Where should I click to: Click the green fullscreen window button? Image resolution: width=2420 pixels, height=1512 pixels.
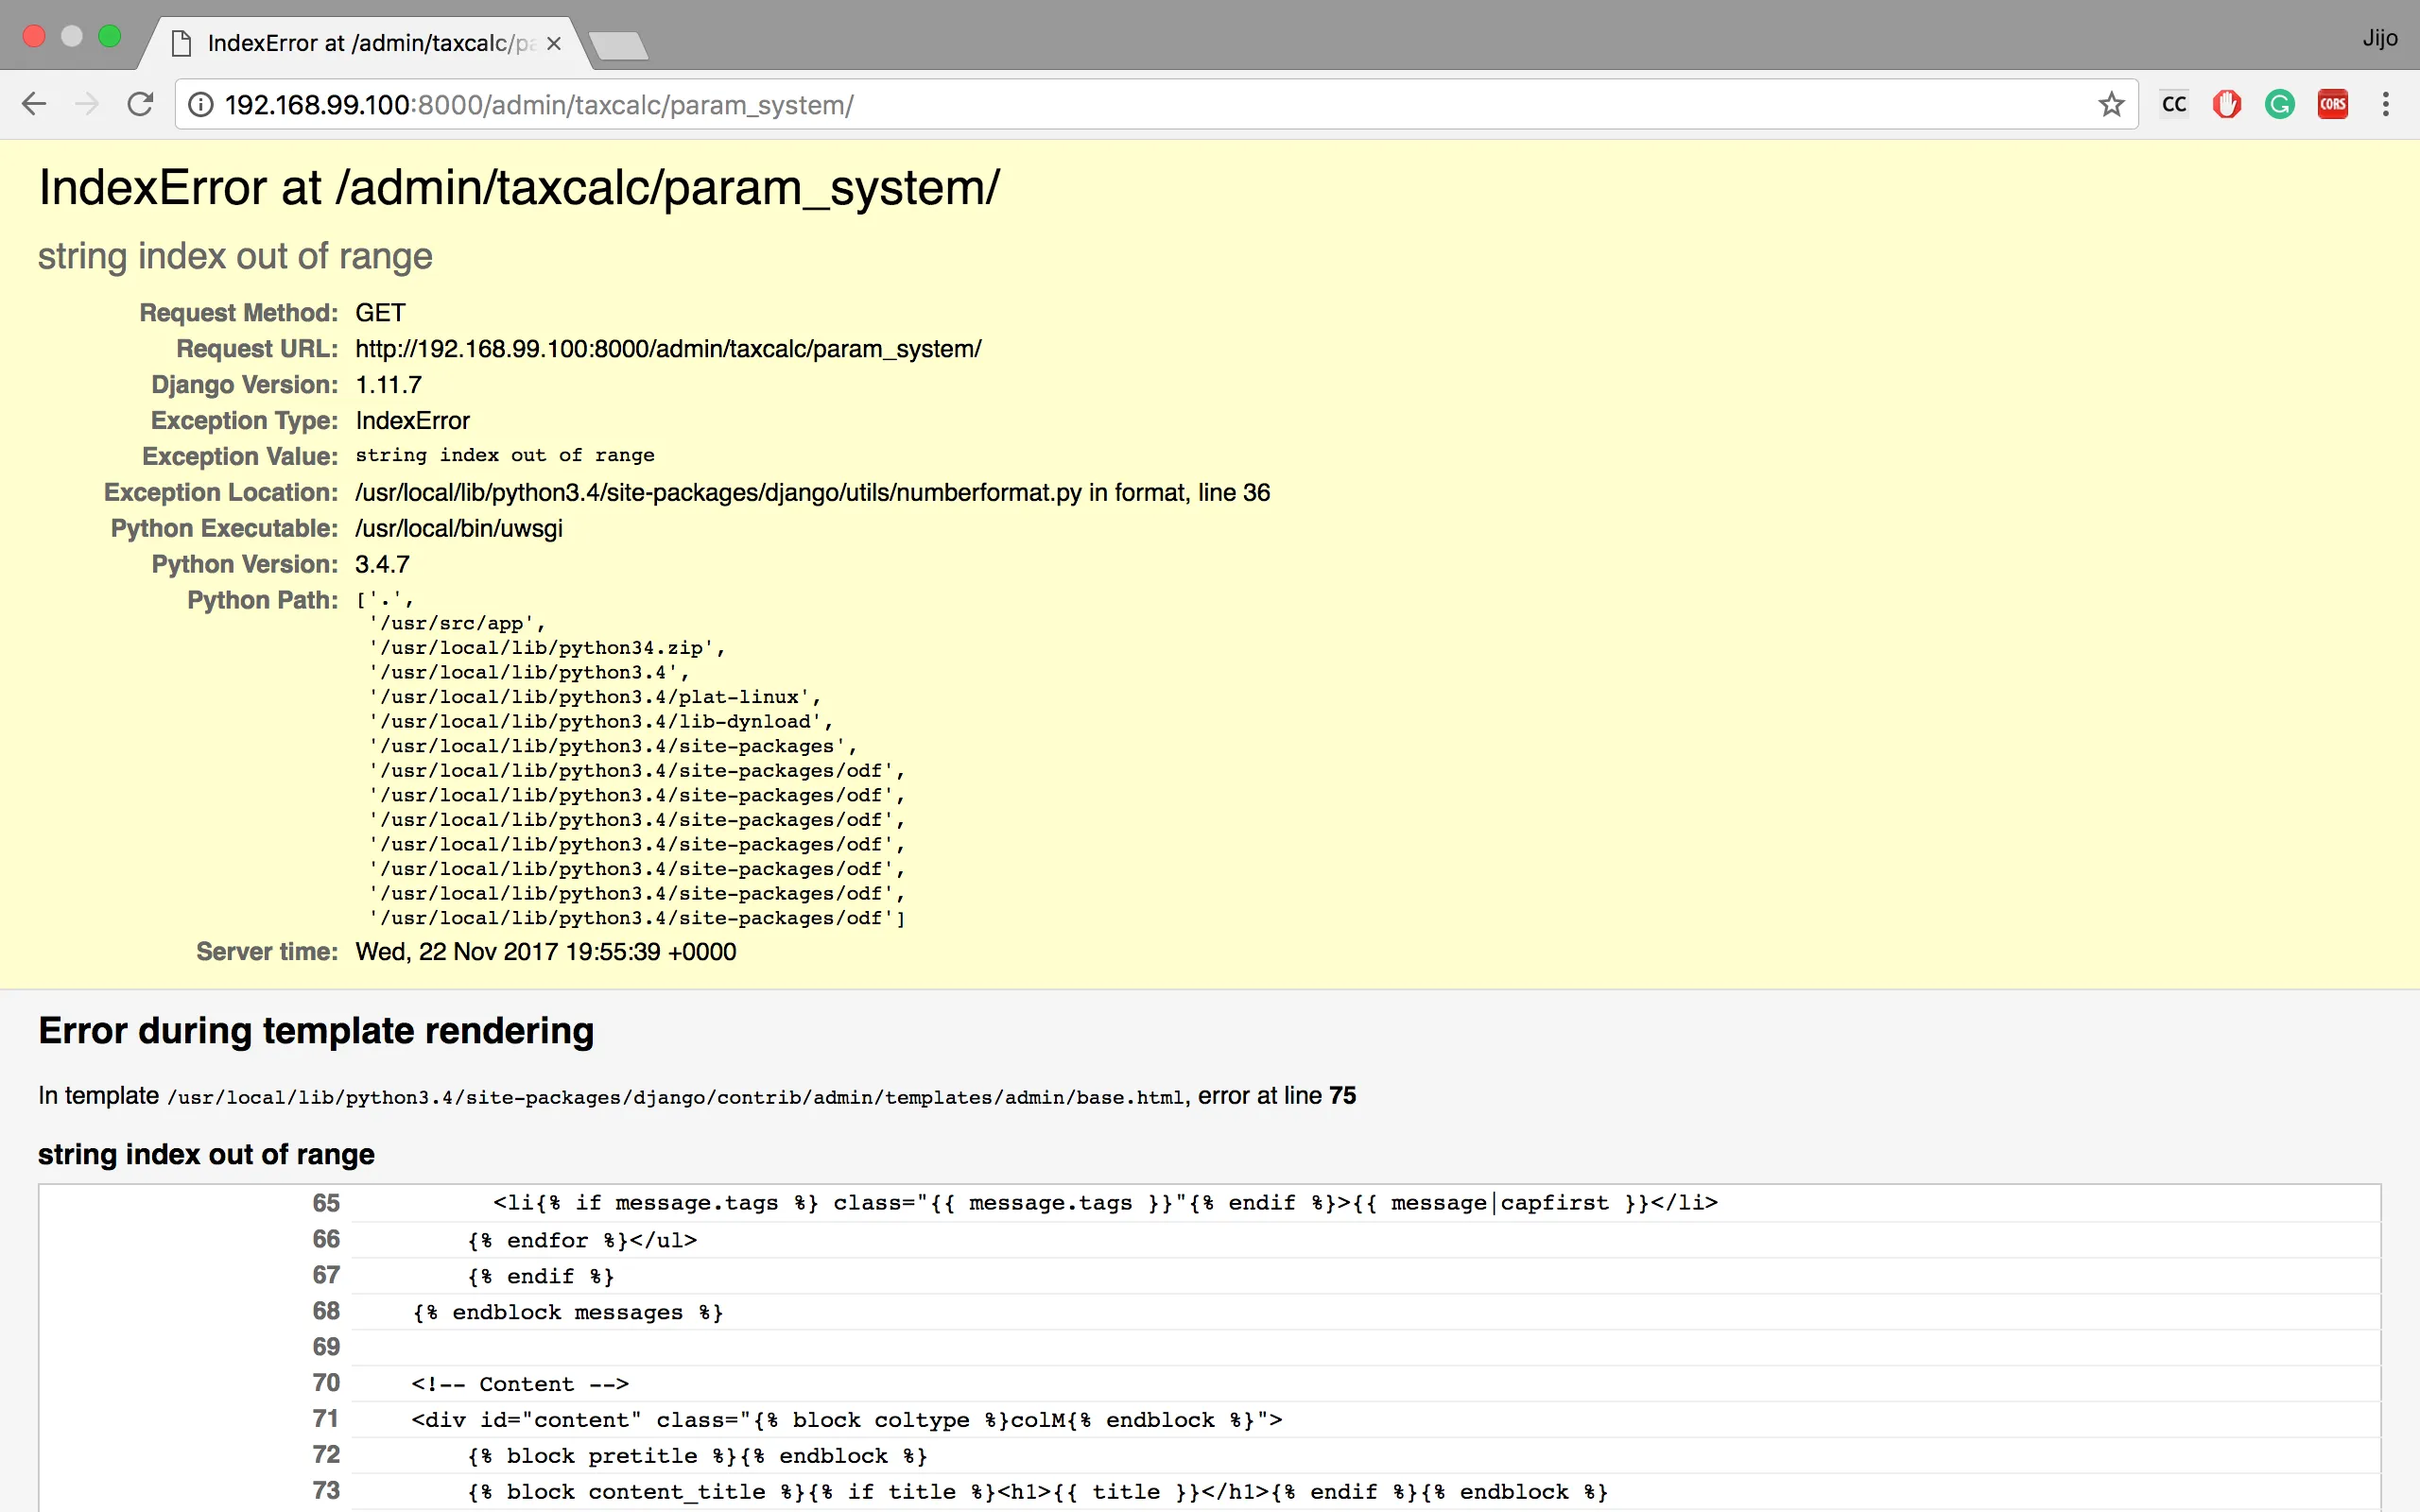[110, 37]
